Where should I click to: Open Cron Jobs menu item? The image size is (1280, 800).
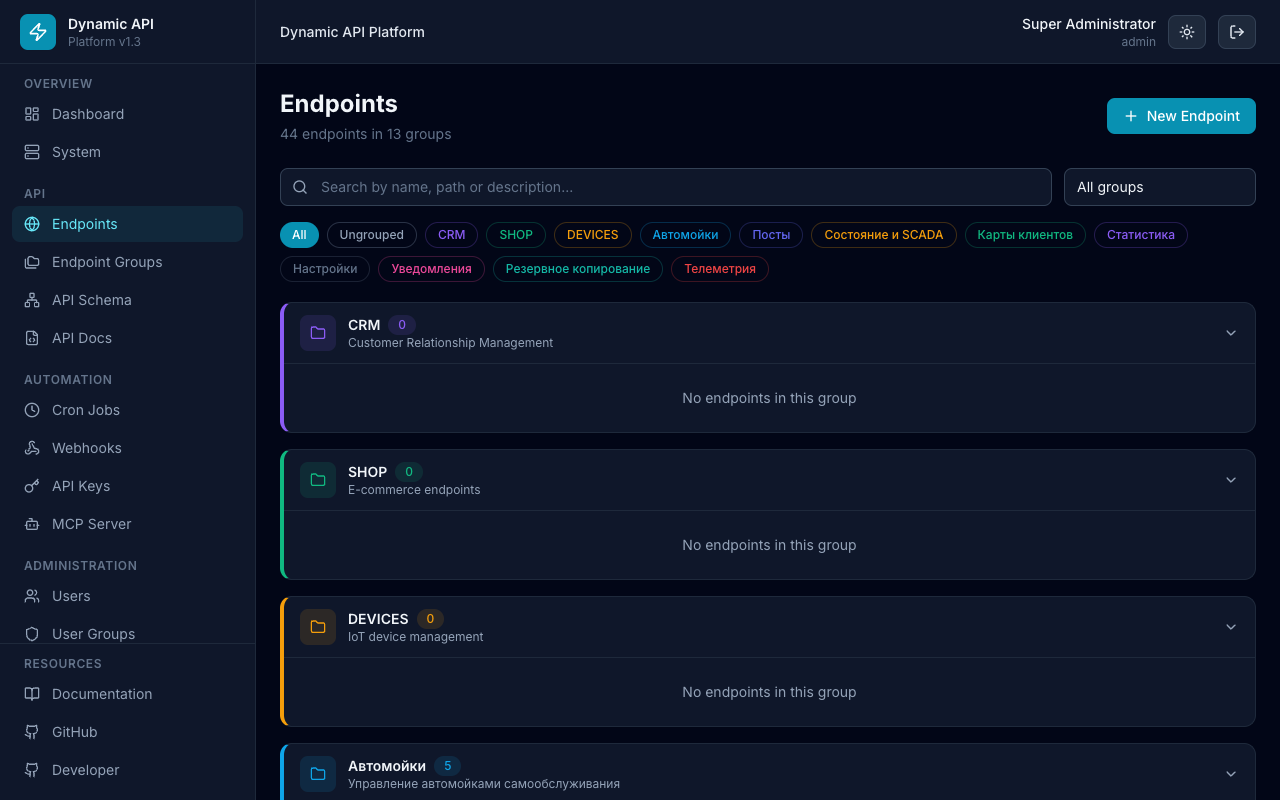click(x=127, y=410)
